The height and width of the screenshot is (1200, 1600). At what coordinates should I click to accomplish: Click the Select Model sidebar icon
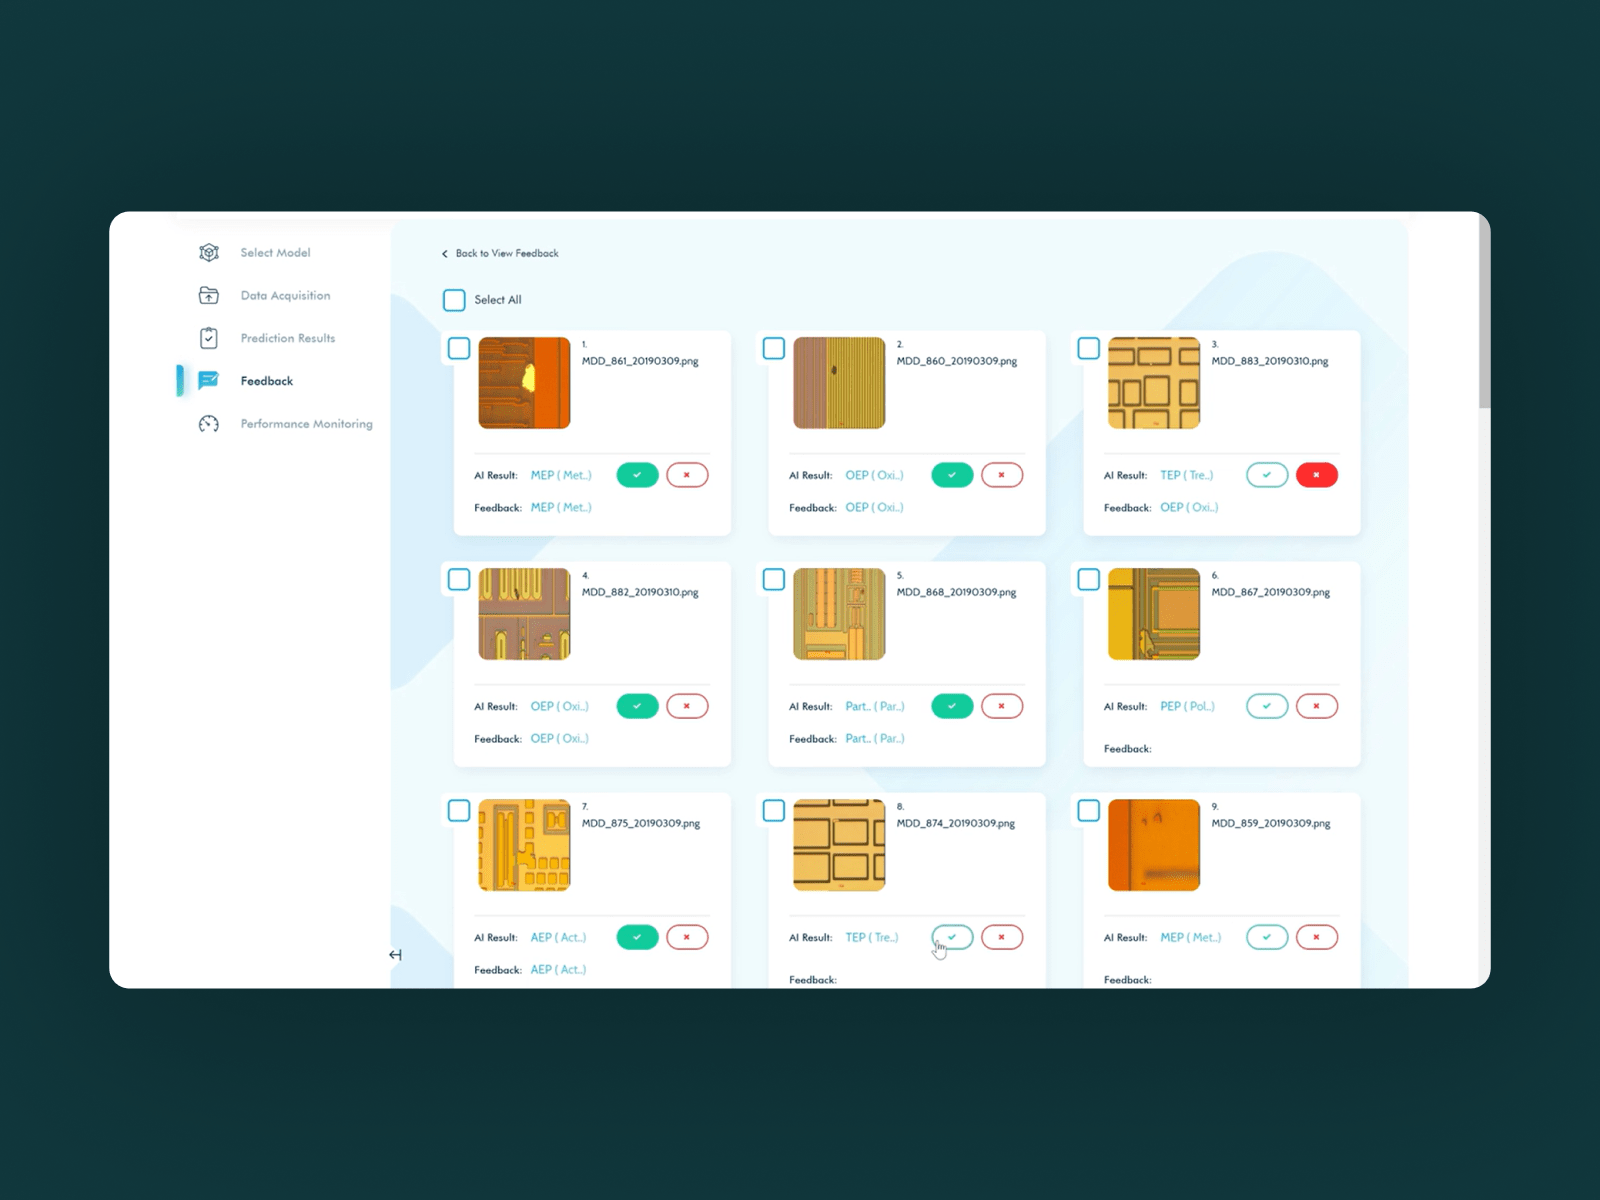[209, 253]
